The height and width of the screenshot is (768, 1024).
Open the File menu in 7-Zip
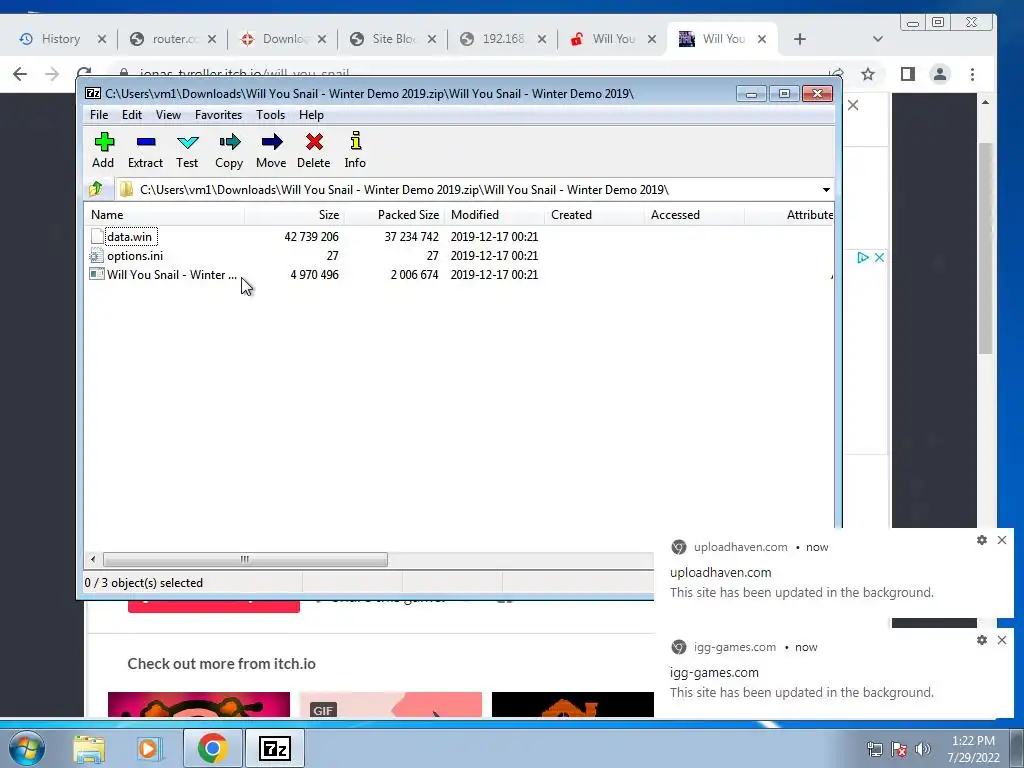99,115
